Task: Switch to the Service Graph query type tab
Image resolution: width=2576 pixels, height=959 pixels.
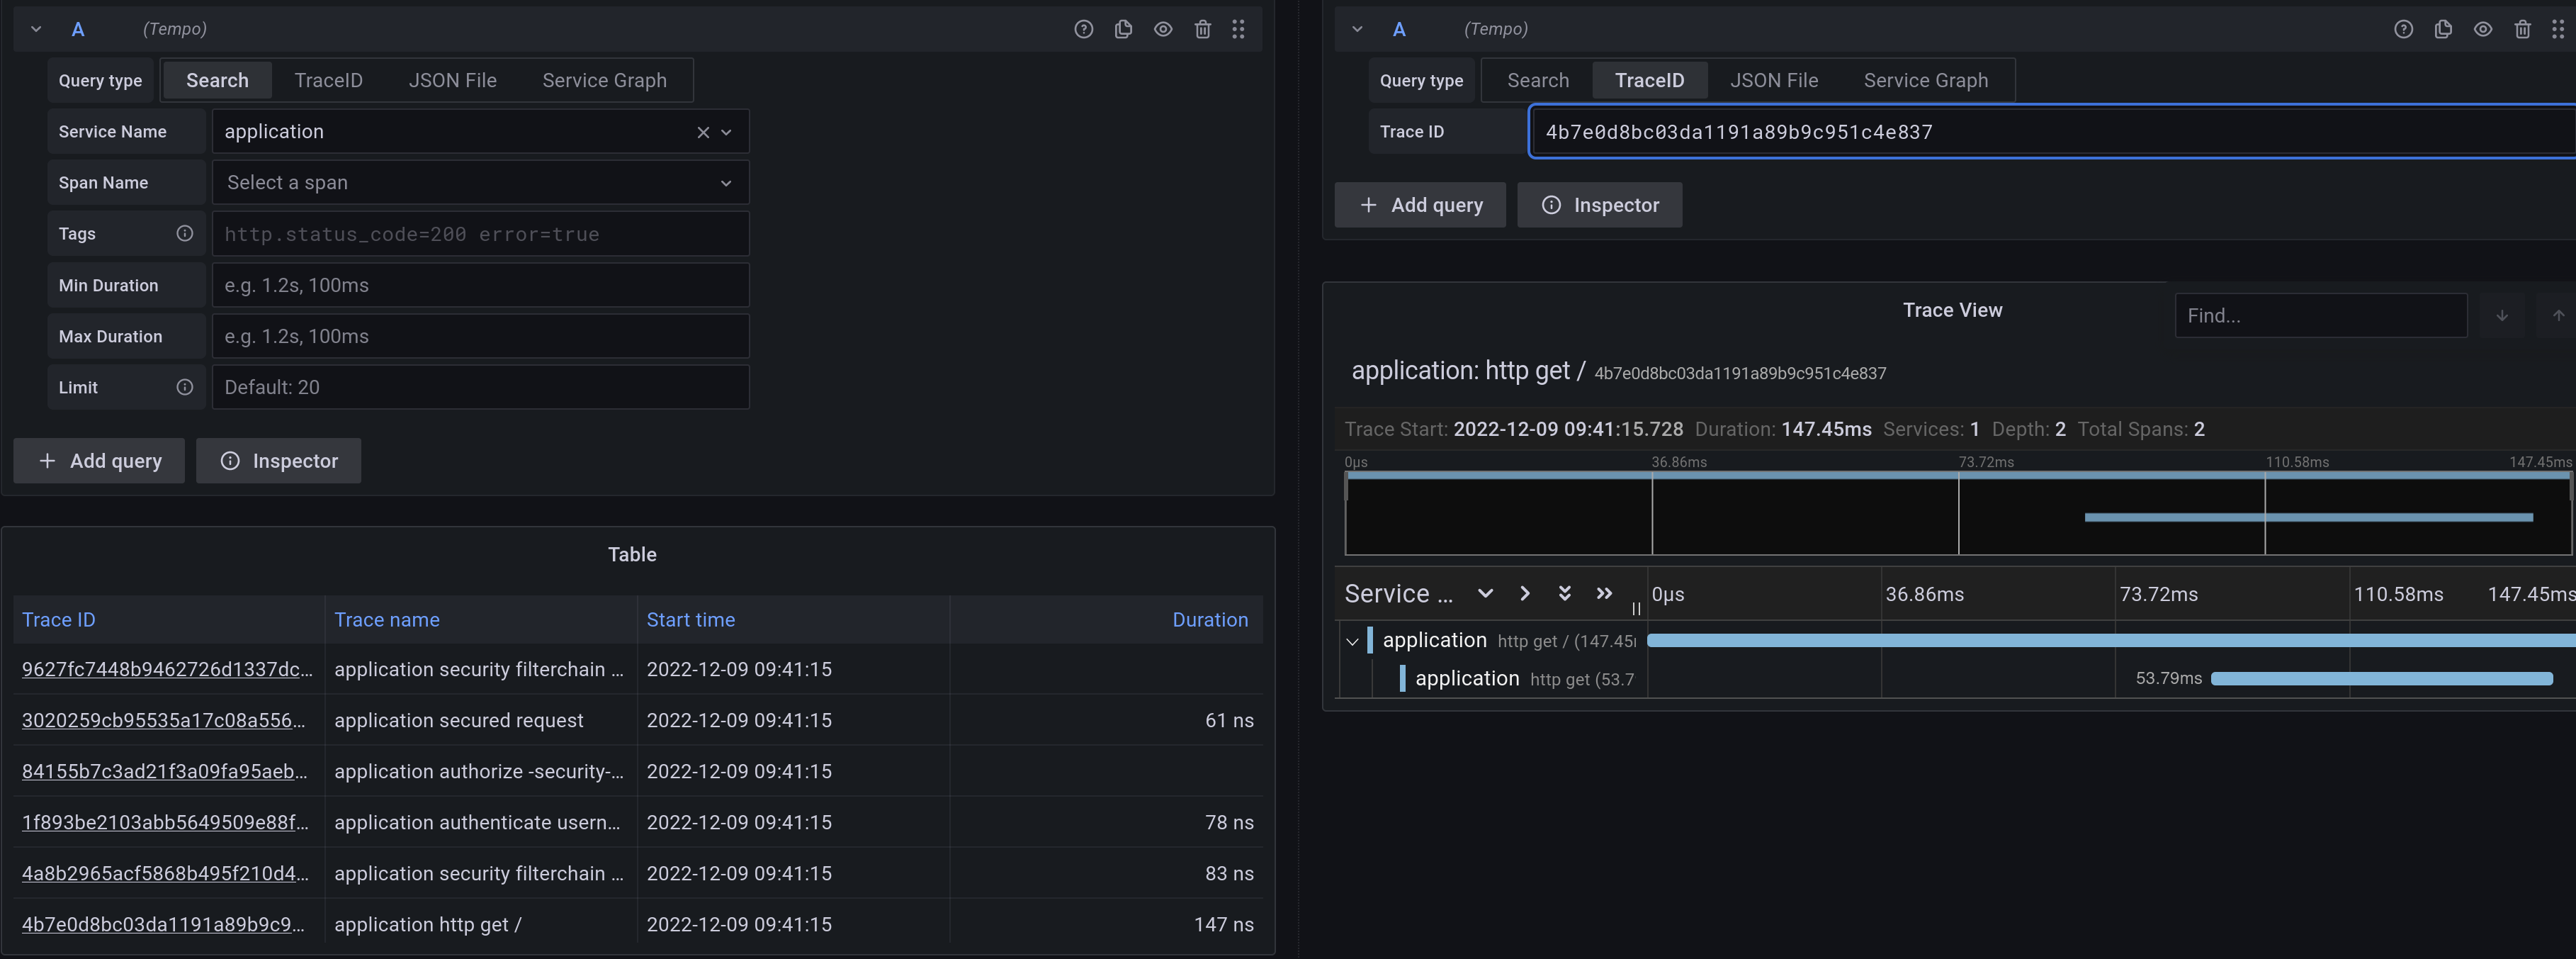Action: tap(604, 80)
